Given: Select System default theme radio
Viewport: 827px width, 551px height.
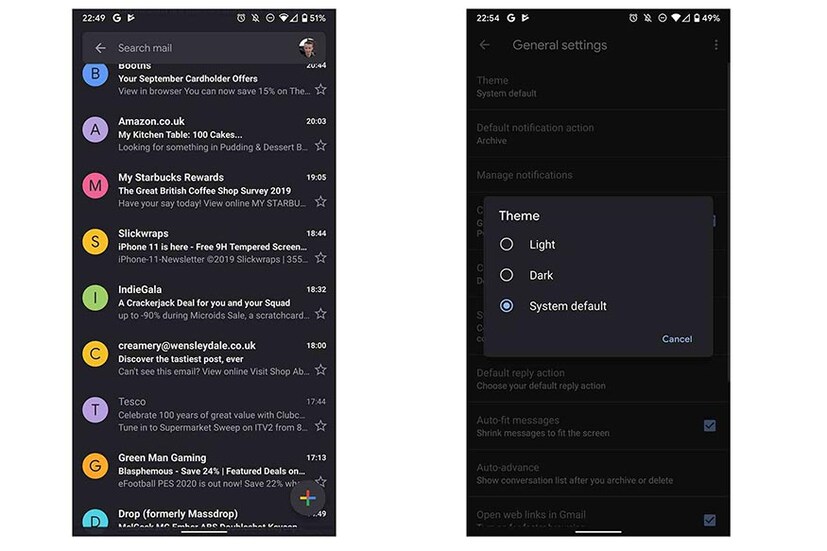Looking at the screenshot, I should tap(506, 306).
